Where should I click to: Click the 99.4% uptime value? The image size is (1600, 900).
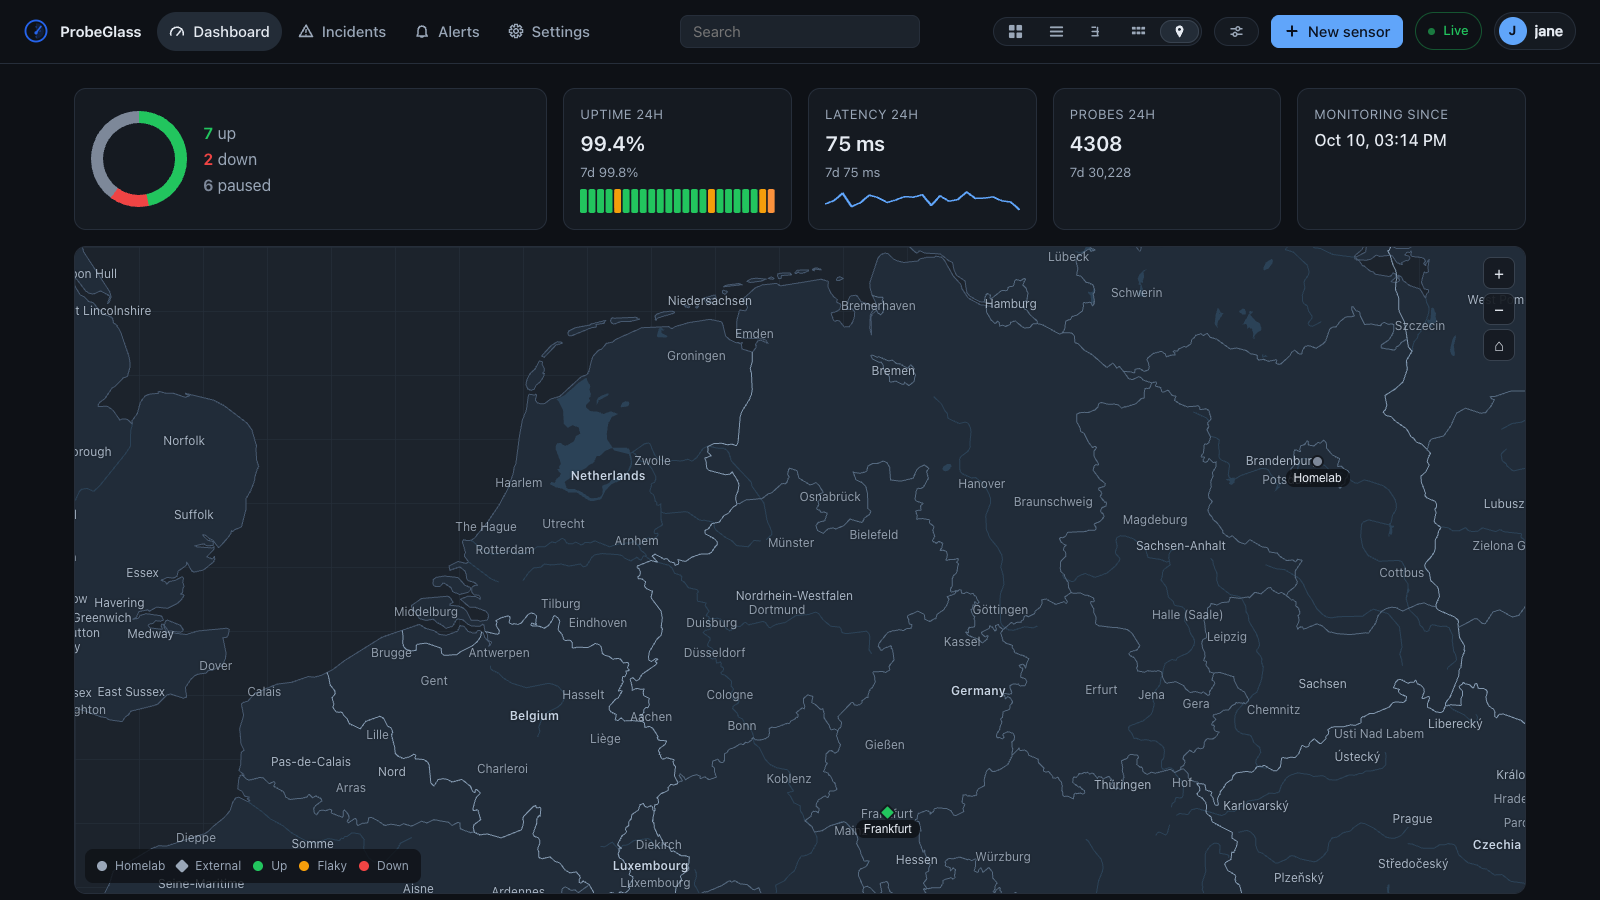[612, 144]
